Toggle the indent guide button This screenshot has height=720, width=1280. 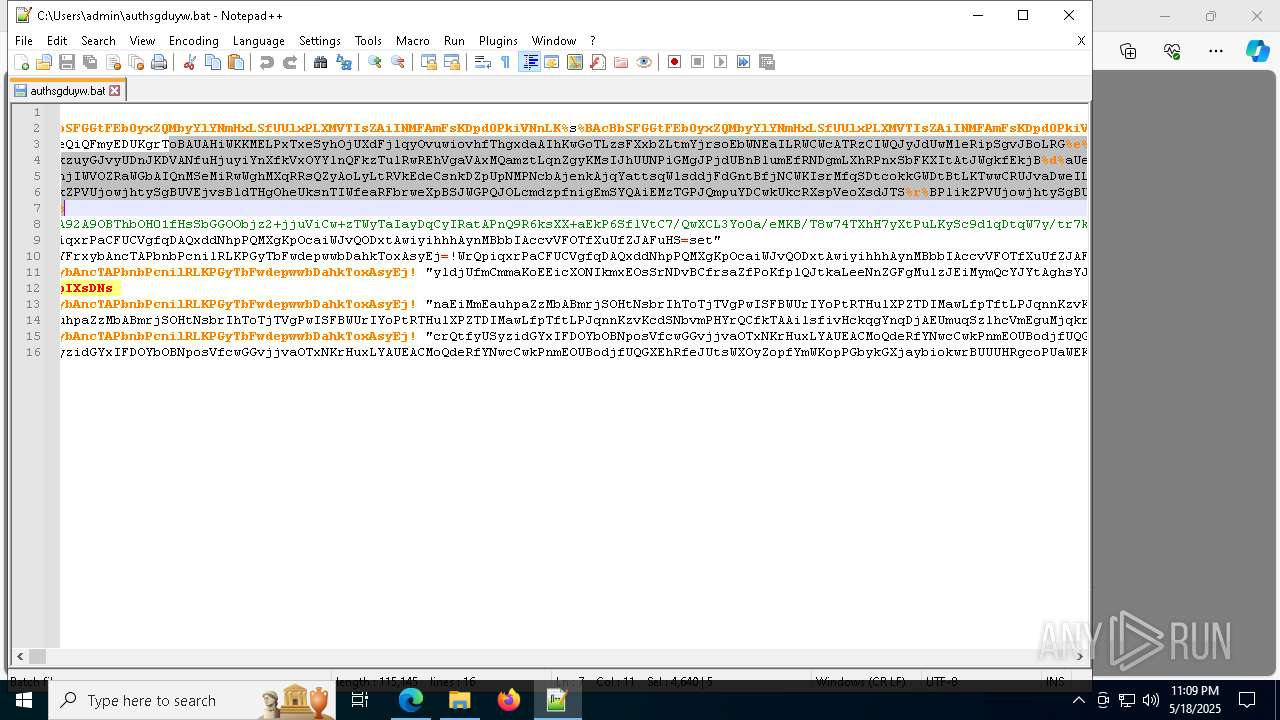(x=529, y=62)
